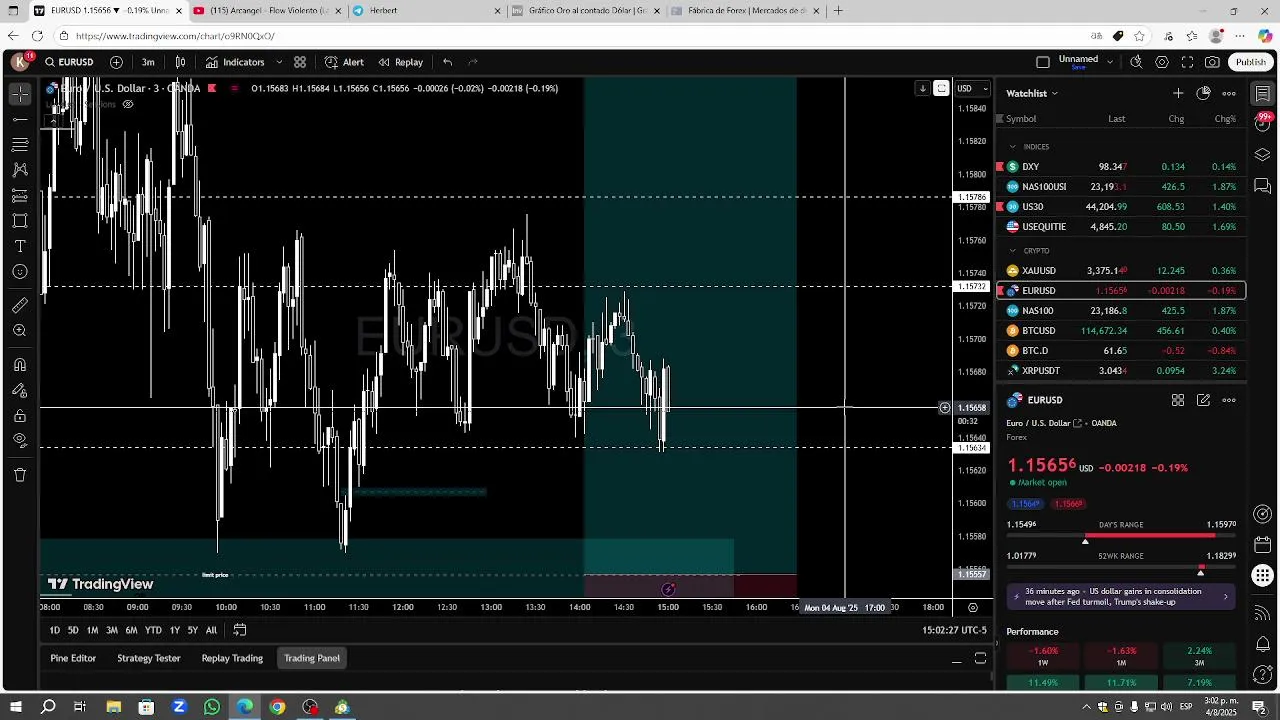
Task: Open quick search icon in top toolbar
Action: pos(1136,62)
